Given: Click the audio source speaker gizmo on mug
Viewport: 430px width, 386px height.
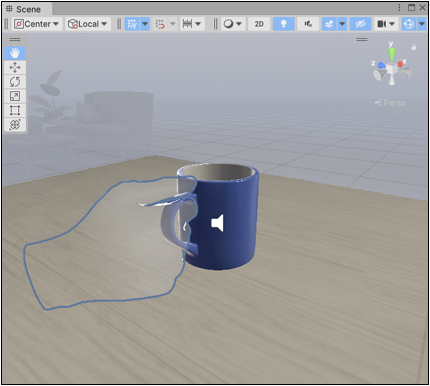Looking at the screenshot, I should coord(217,223).
